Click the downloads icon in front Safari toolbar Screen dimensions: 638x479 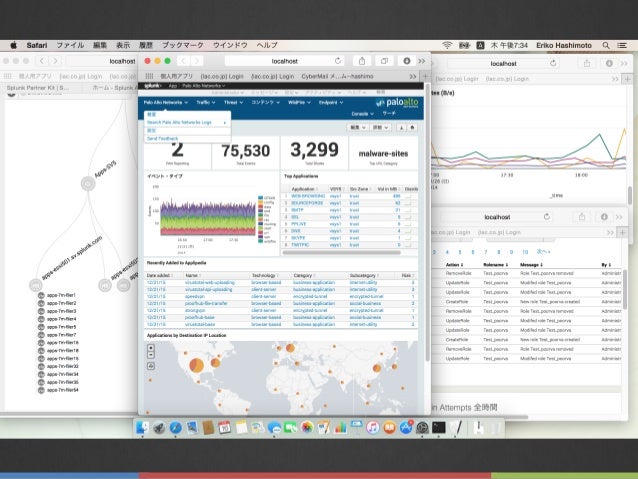tap(406, 61)
